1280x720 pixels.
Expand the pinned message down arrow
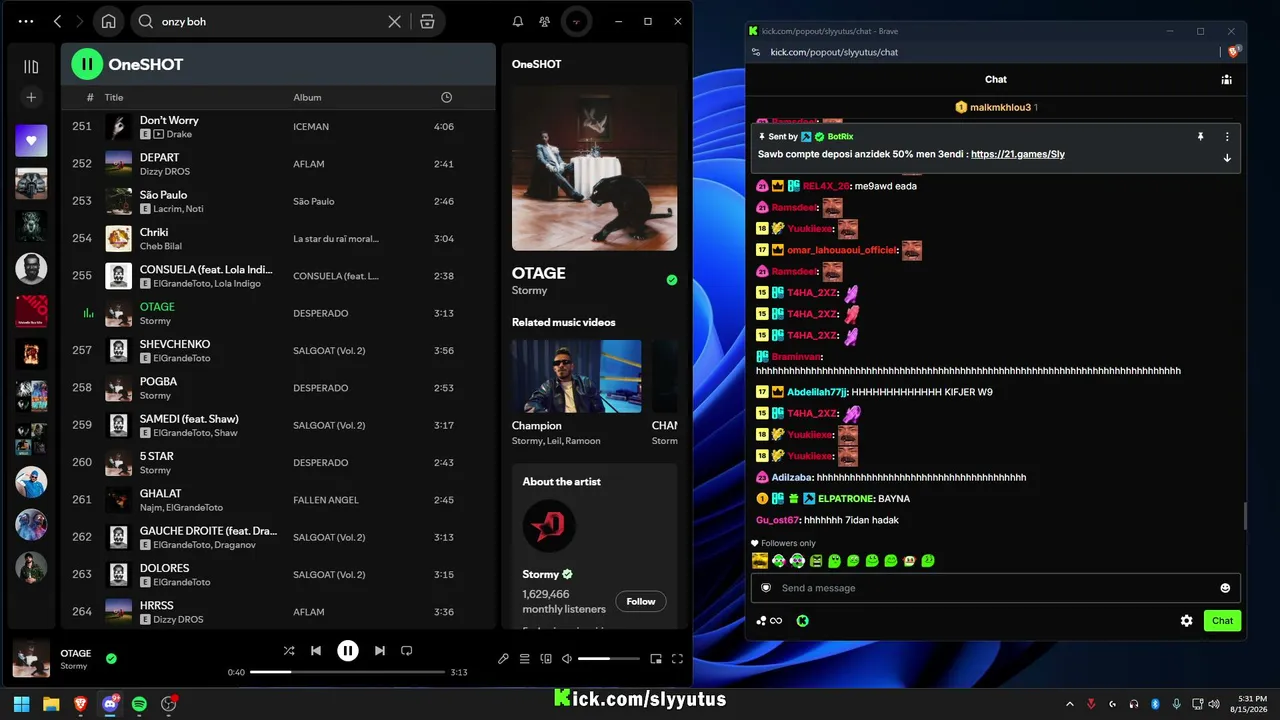click(x=1227, y=157)
